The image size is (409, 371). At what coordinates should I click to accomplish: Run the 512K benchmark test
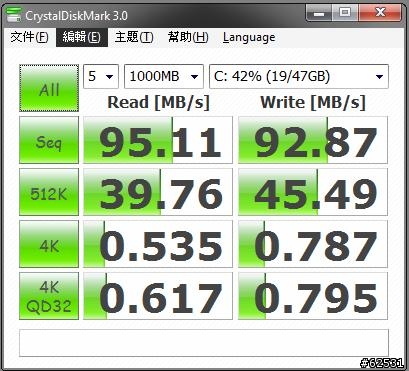49,192
